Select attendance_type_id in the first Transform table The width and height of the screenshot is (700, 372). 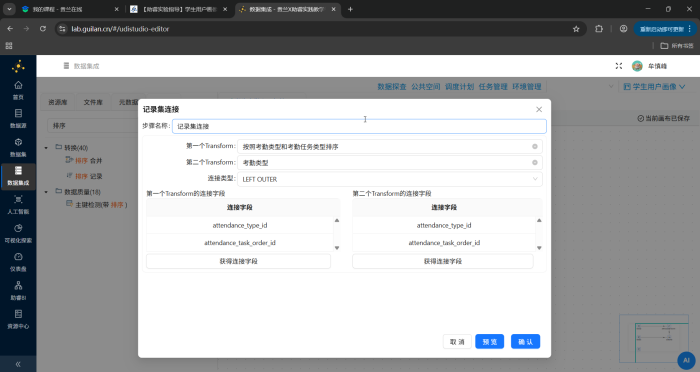(240, 226)
